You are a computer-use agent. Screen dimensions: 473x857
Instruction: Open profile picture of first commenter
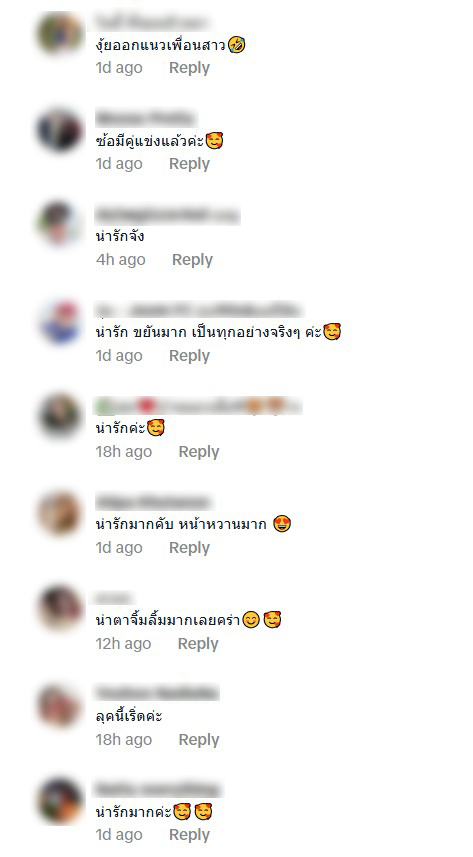coord(60,34)
